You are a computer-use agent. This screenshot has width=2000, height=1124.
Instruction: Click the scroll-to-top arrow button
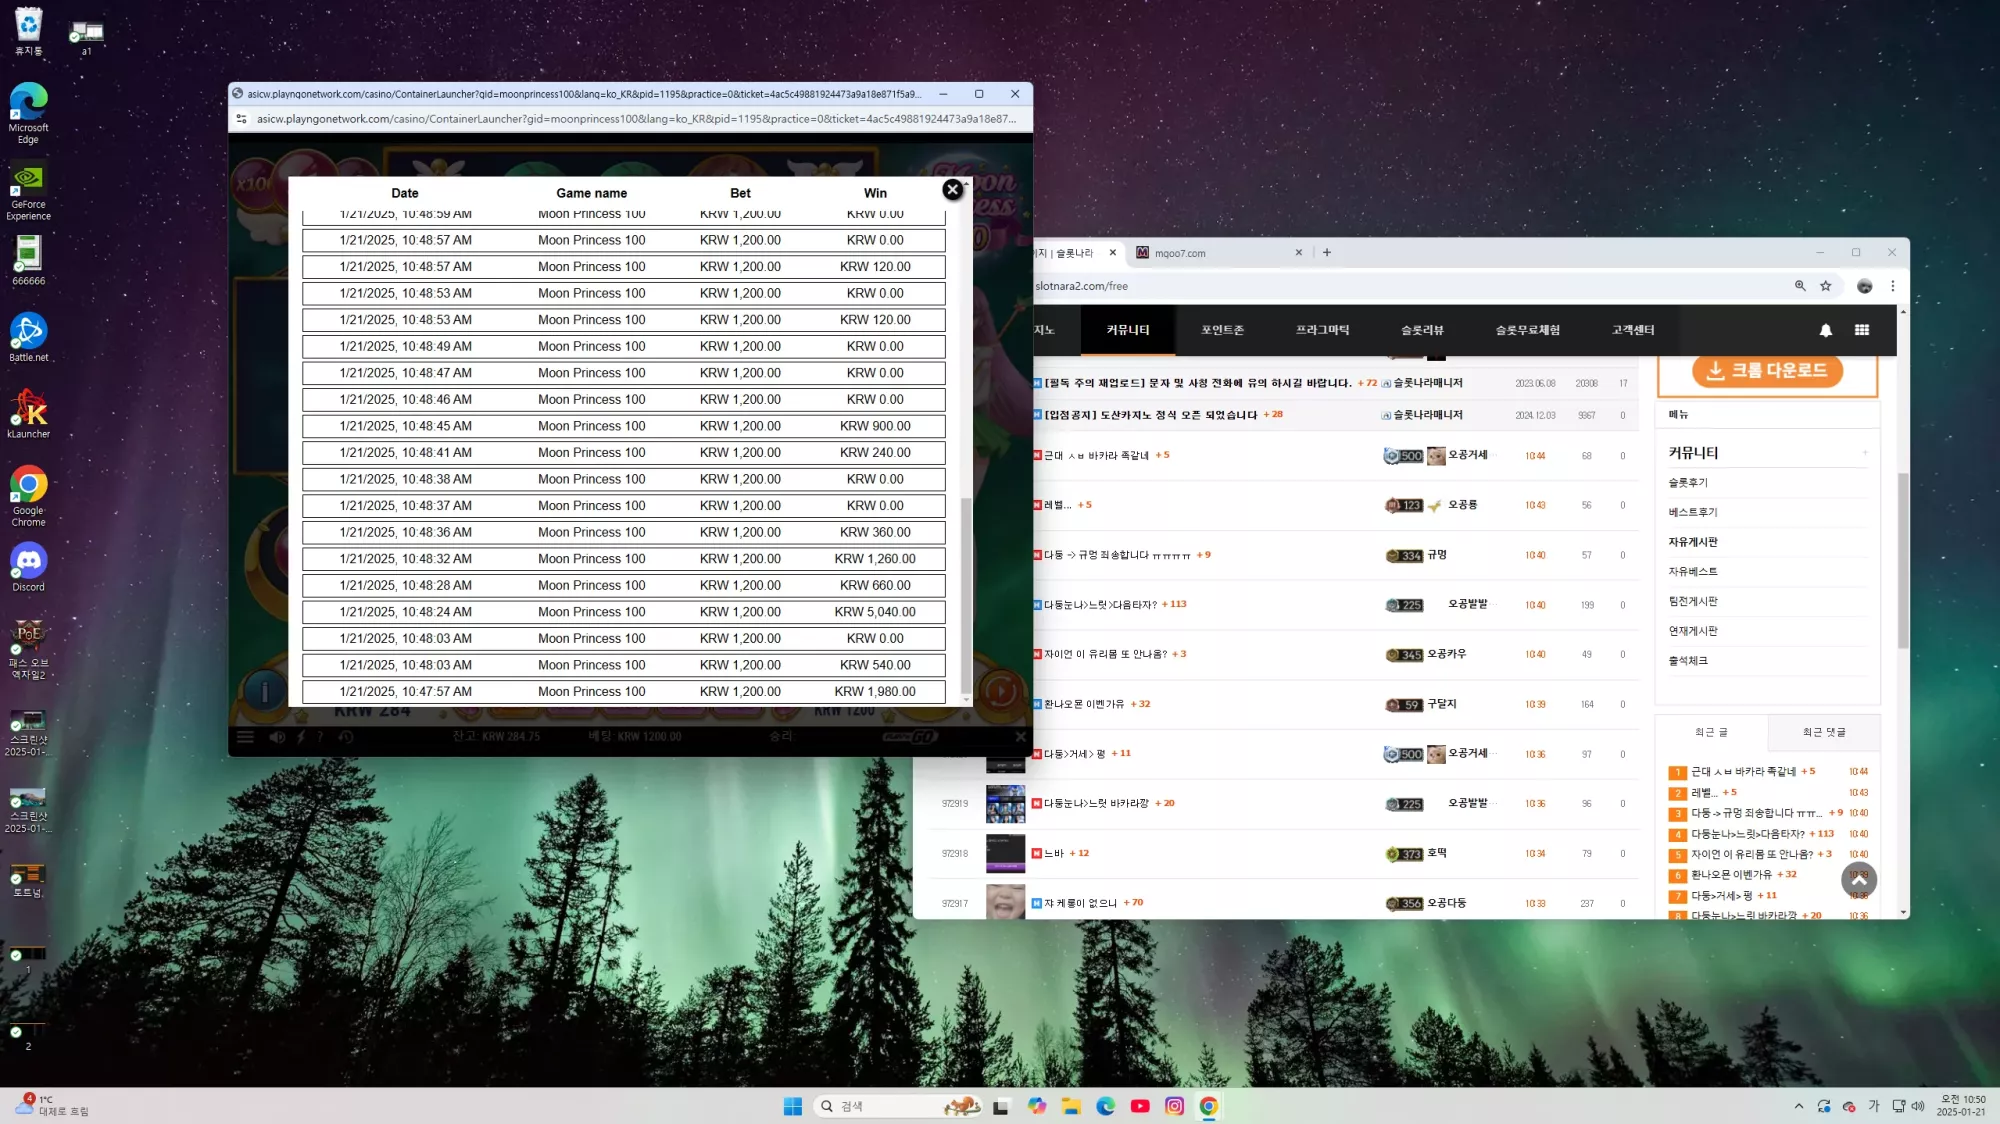click(x=1859, y=880)
